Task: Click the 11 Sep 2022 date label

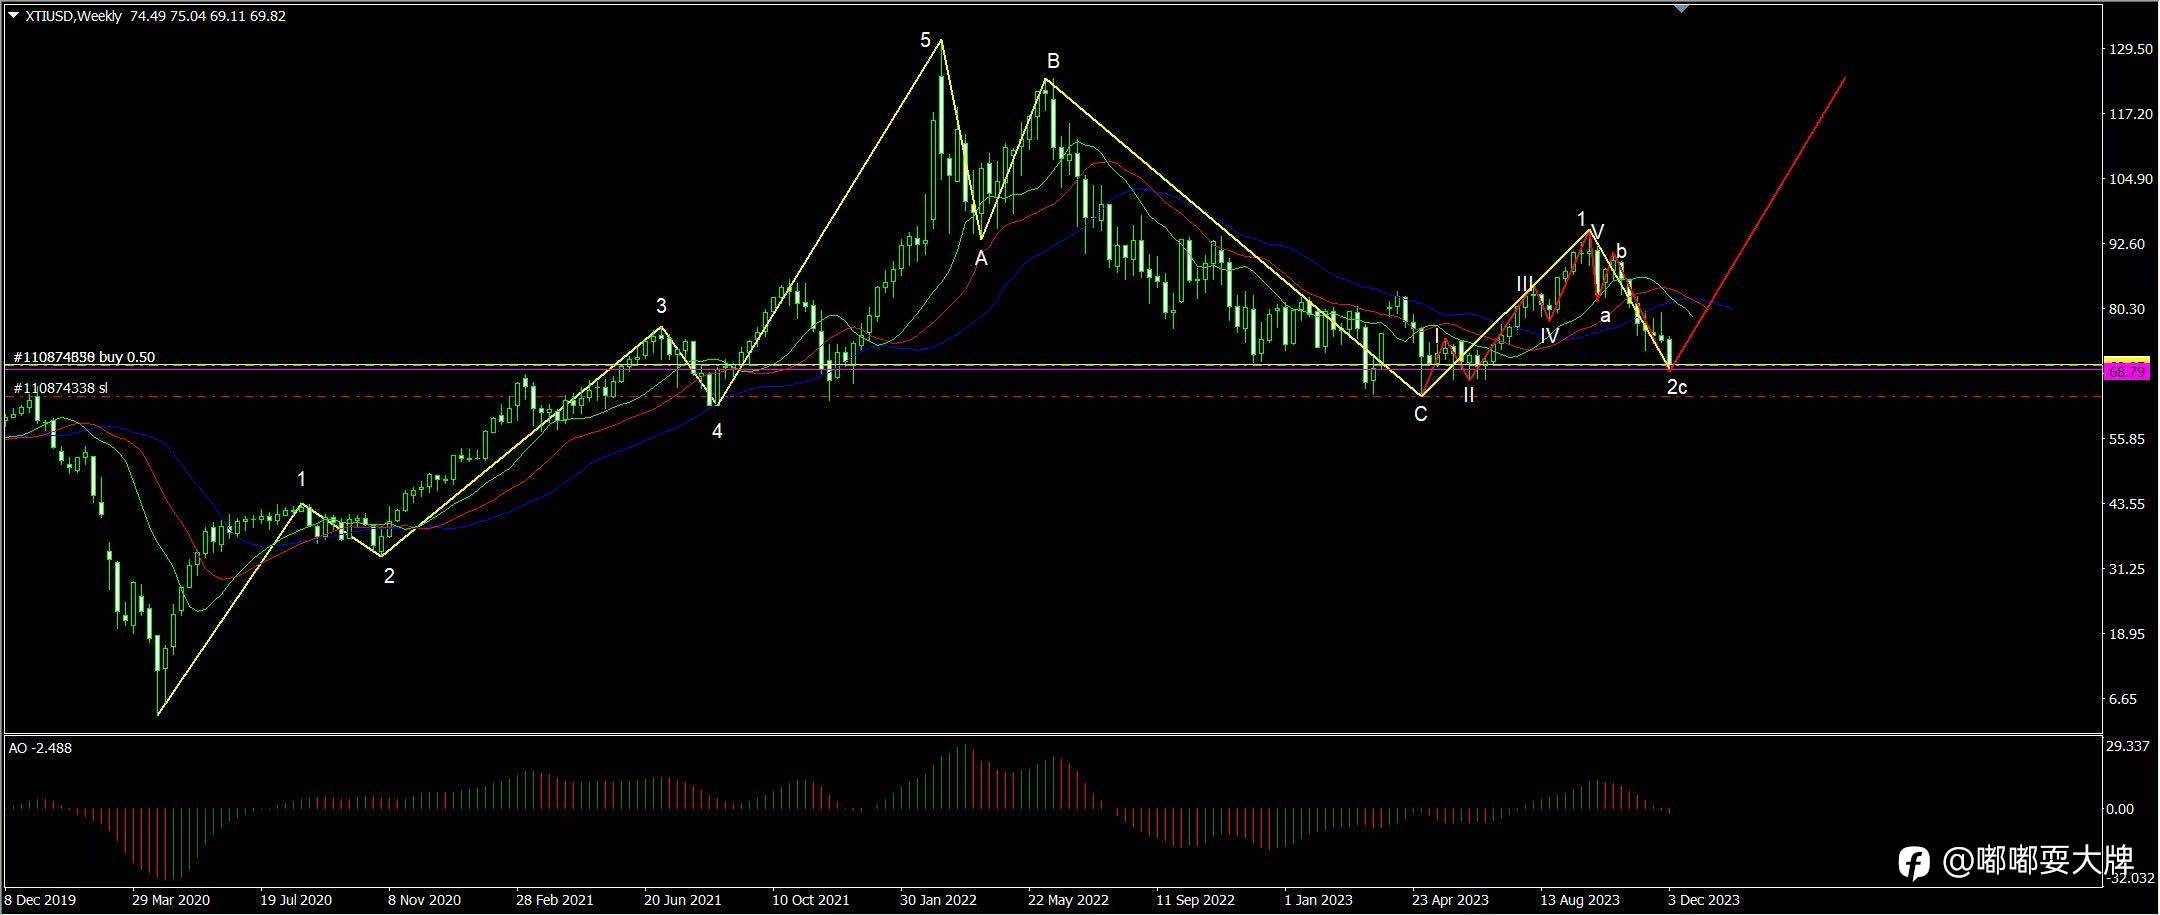Action: coord(1196,900)
